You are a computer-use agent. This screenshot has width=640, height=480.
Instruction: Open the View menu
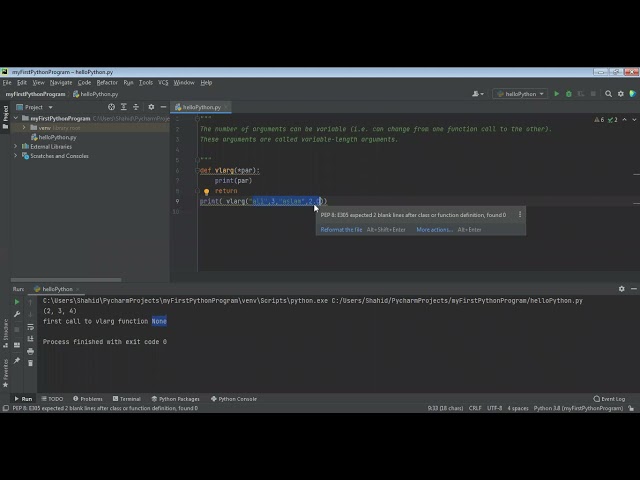pyautogui.click(x=38, y=82)
